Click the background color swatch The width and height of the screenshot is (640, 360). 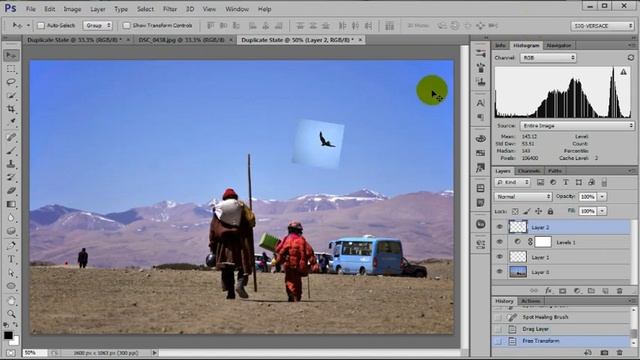[x=16, y=341]
